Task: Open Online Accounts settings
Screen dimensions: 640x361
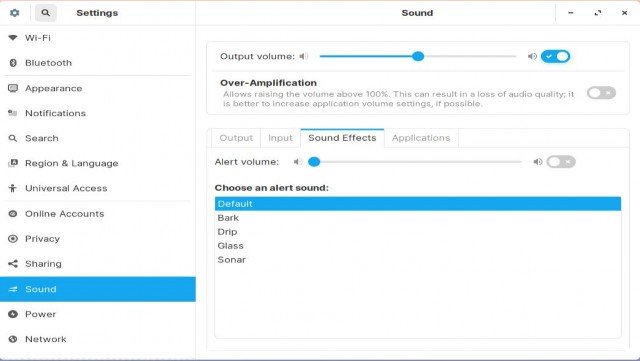Action: tap(98, 214)
